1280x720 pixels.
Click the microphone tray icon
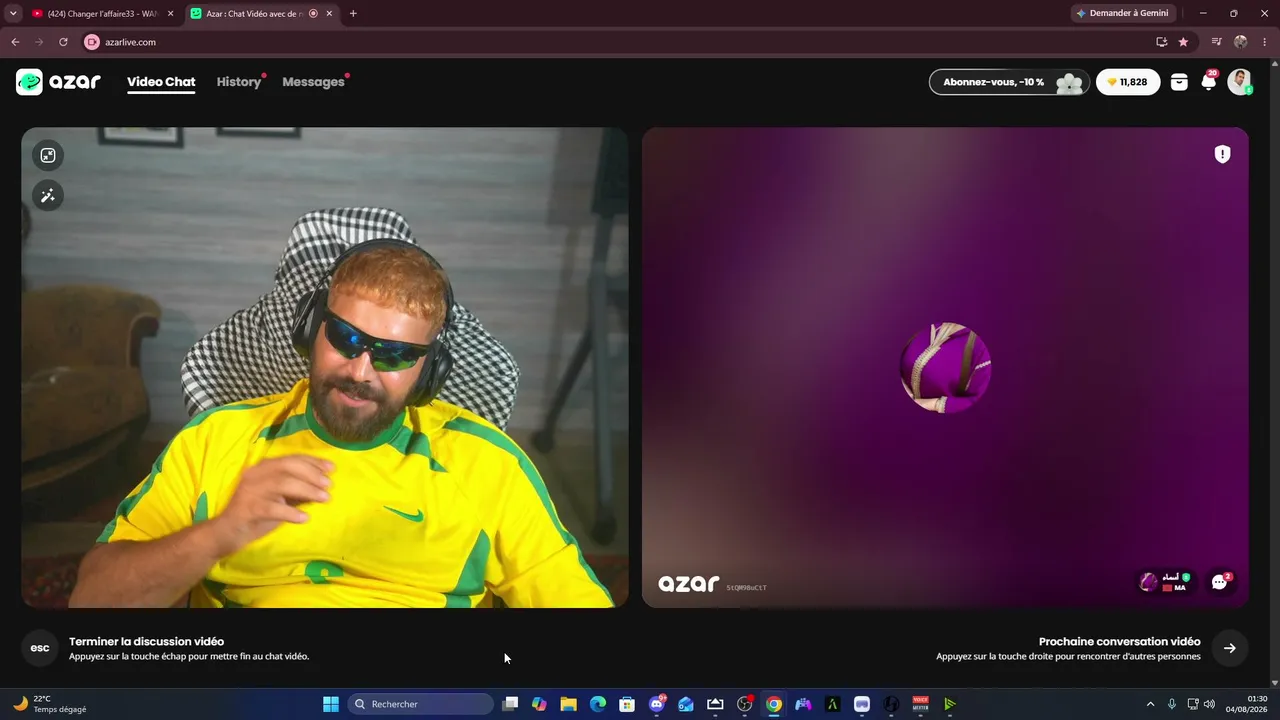[x=1172, y=704]
